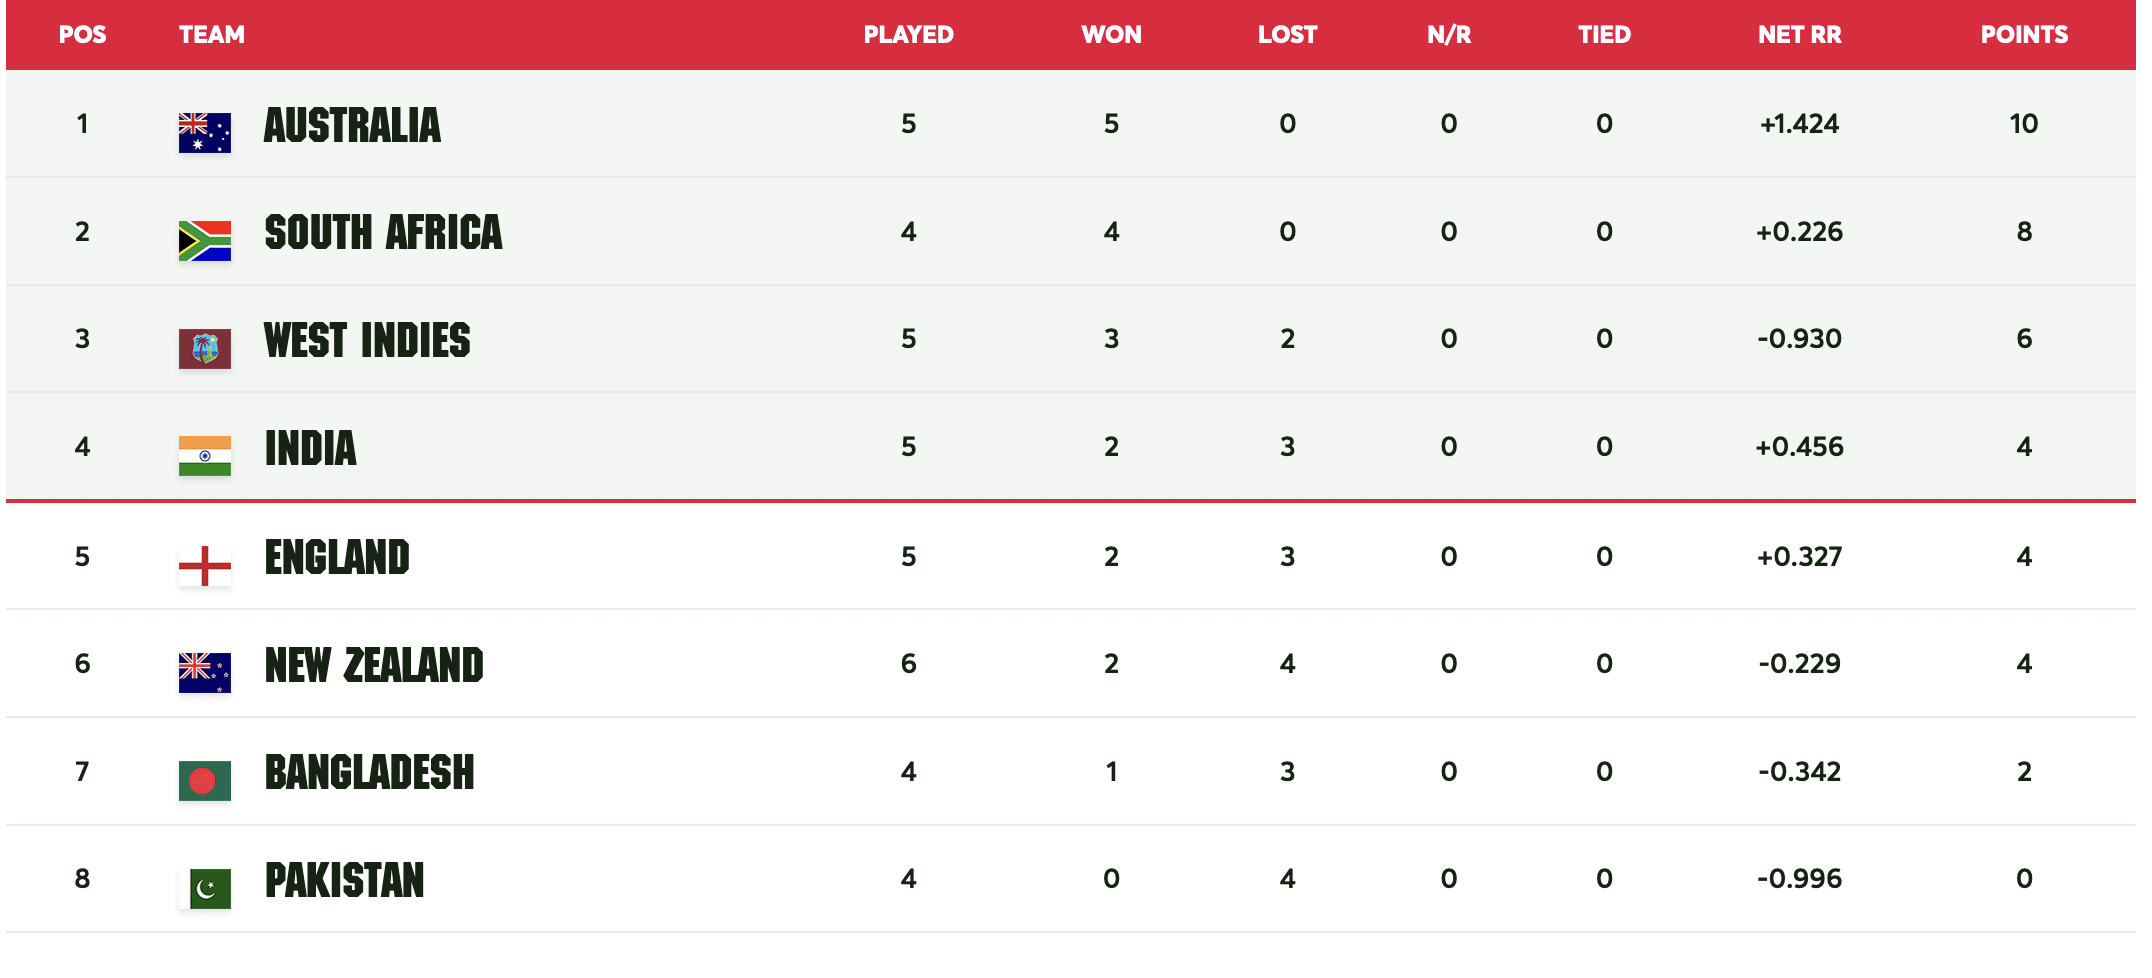Screen dimensions: 2152x978
Task: Click the Pakistan flag icon
Action: pyautogui.click(x=204, y=887)
